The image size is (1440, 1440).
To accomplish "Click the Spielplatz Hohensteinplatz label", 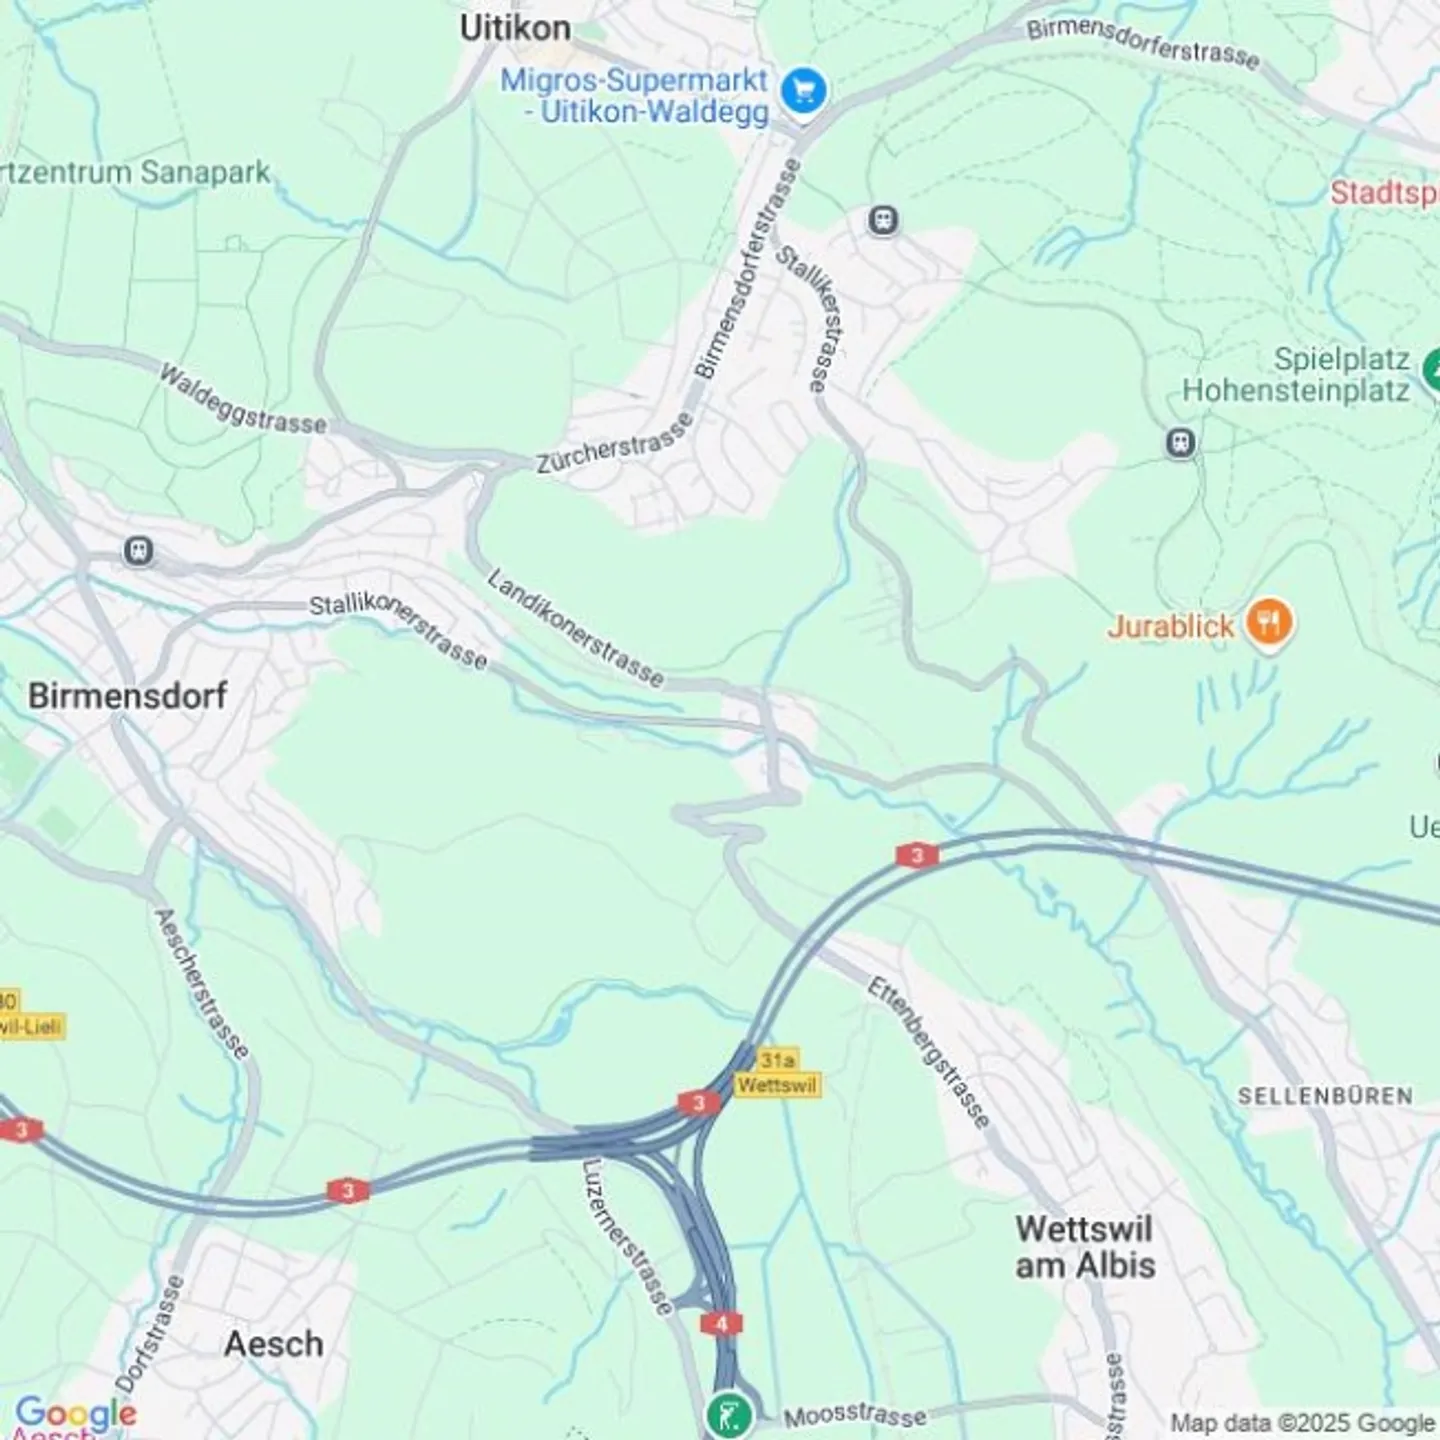I will [x=1298, y=374].
